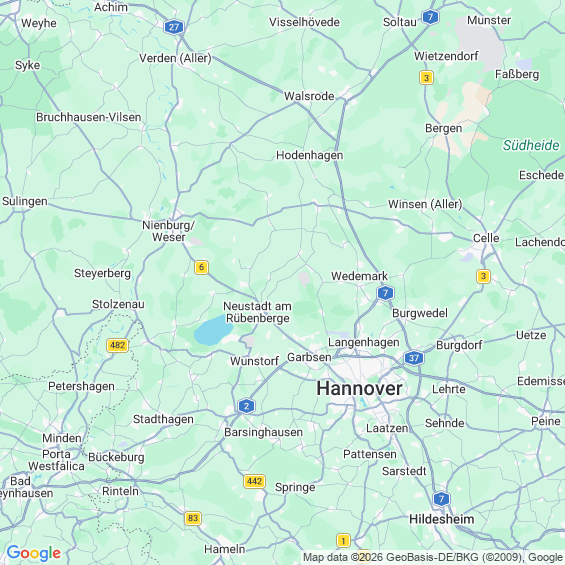This screenshot has height=565, width=565.
Task: Click the Walsrode town label
Action: [309, 96]
